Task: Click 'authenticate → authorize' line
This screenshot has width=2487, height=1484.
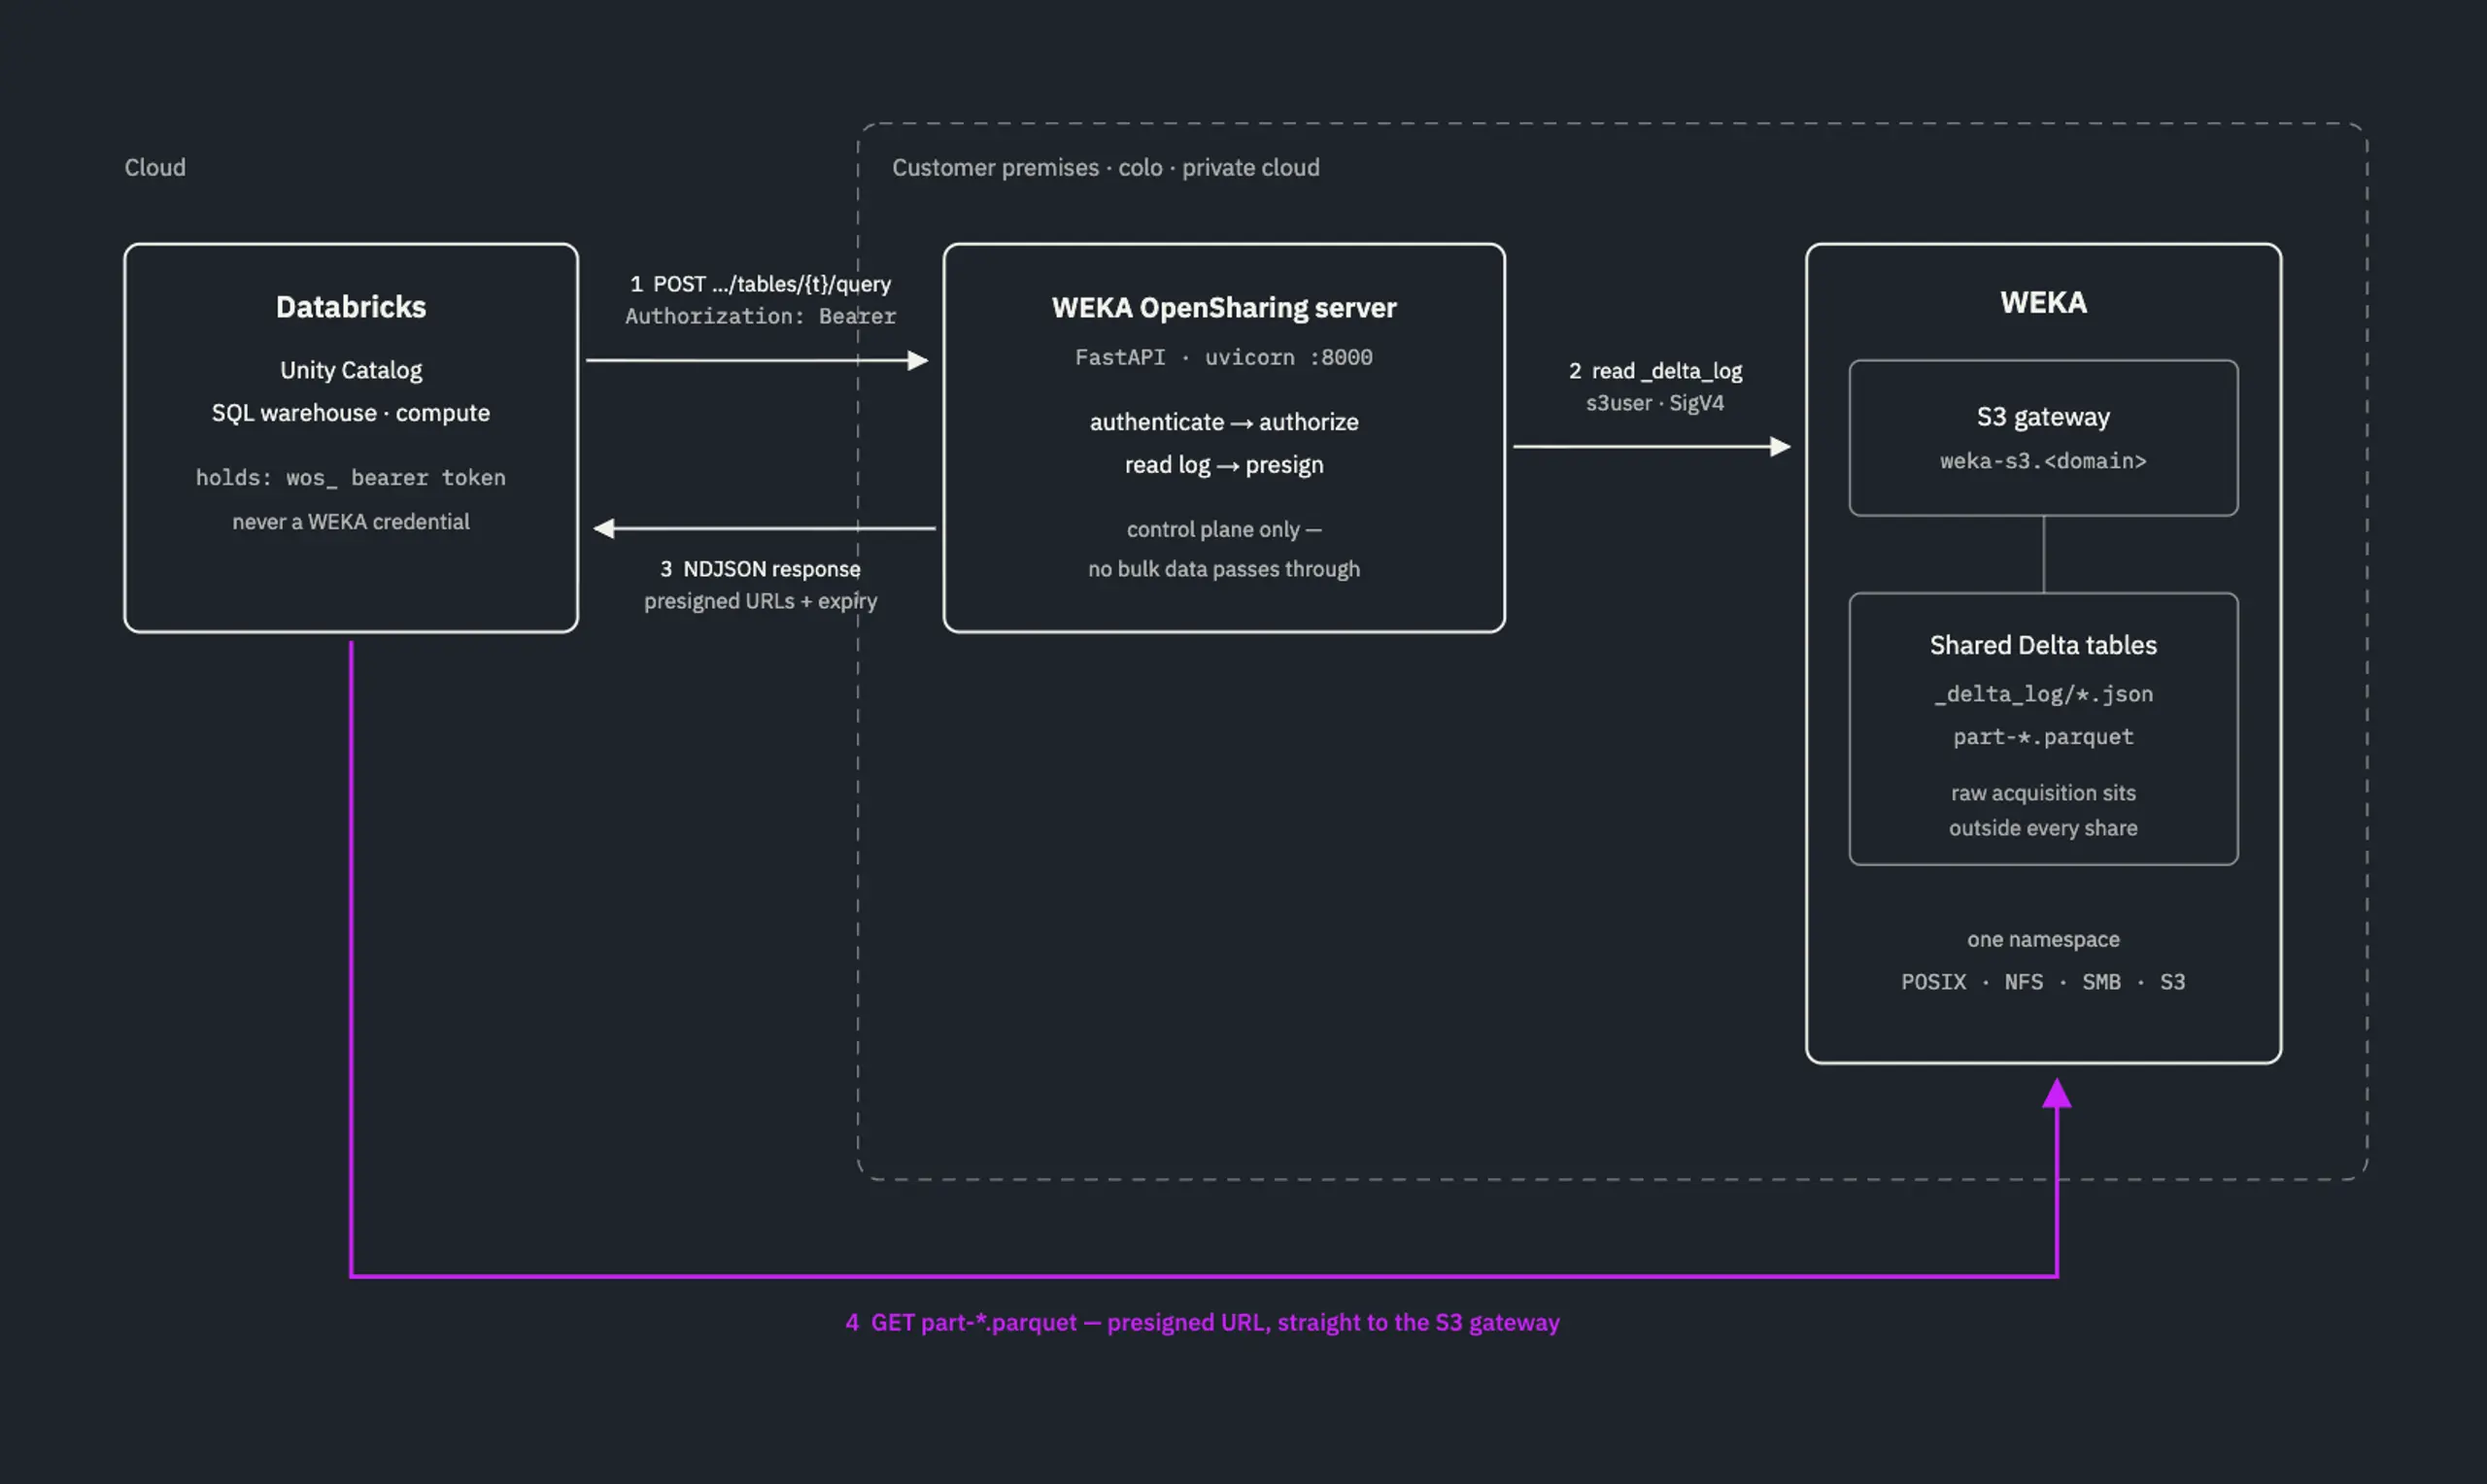Action: click(x=1224, y=422)
